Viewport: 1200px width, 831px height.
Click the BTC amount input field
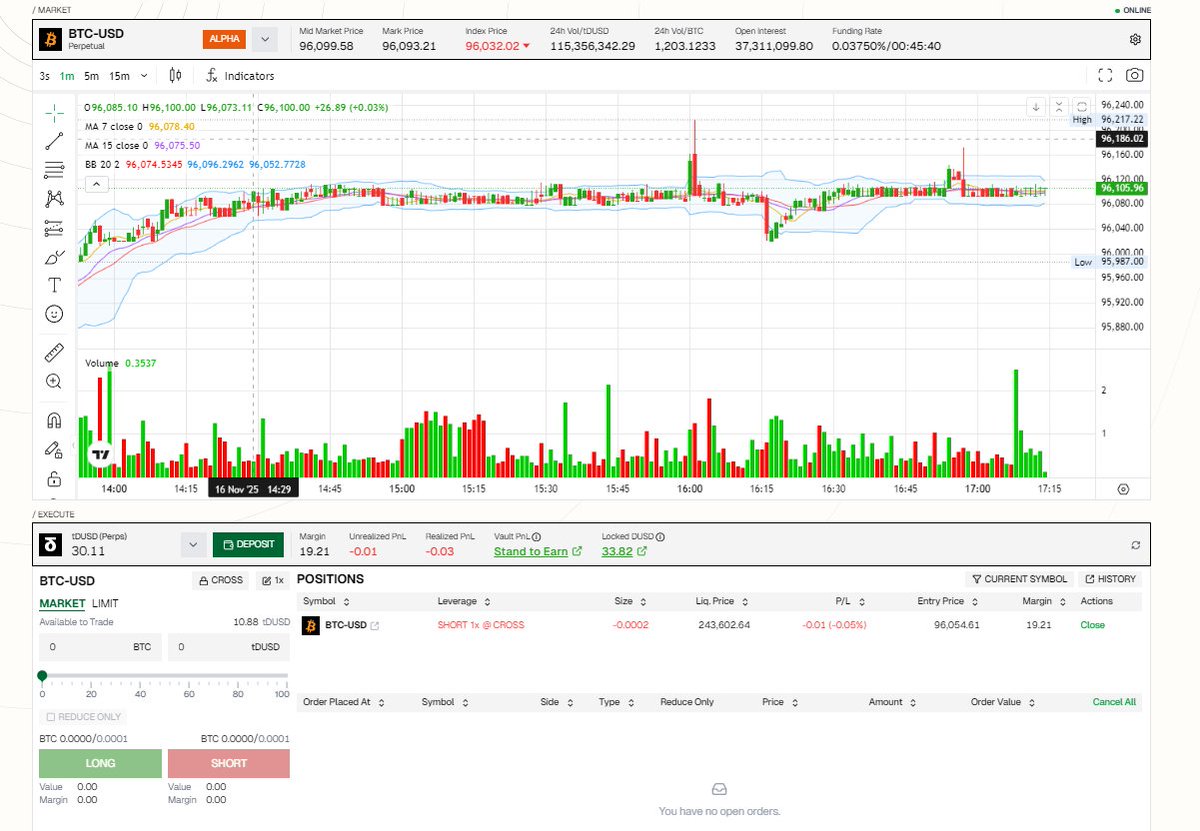[100, 647]
